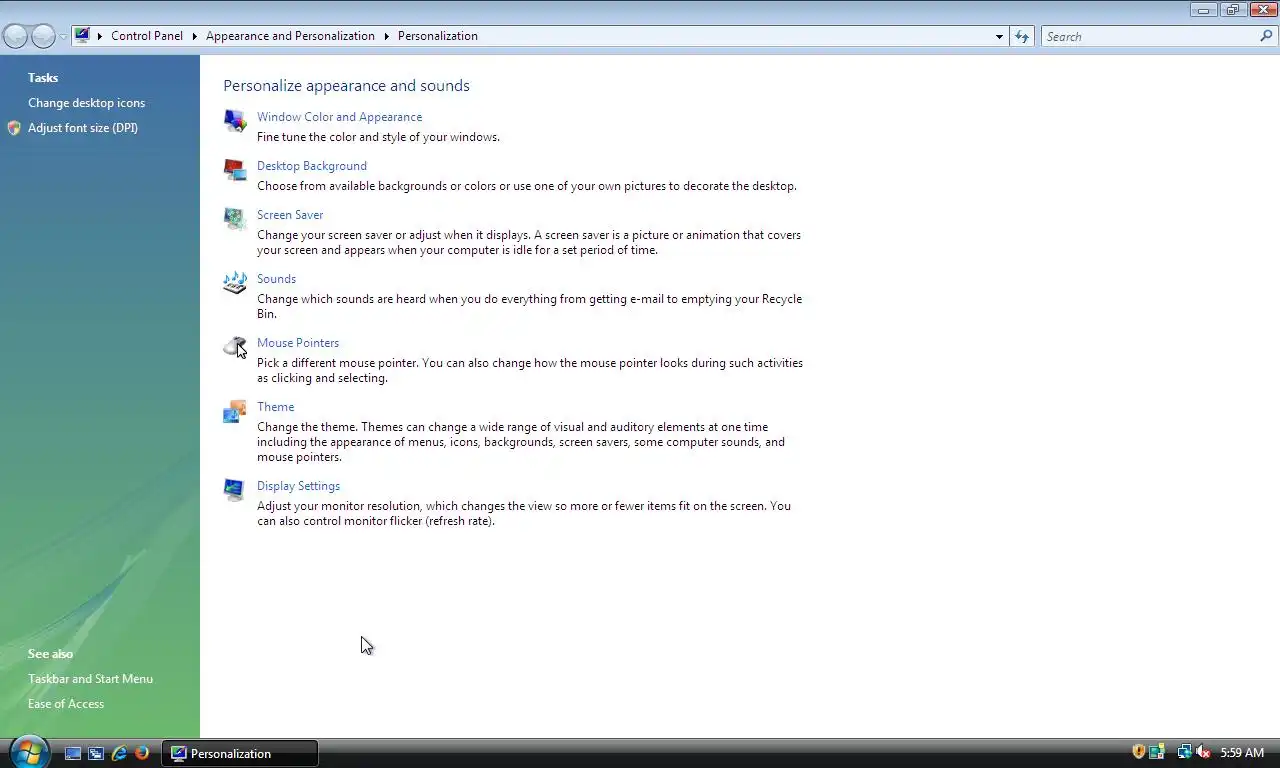Viewport: 1280px width, 768px height.
Task: Open the address bar history dropdown arrow
Action: 999,36
